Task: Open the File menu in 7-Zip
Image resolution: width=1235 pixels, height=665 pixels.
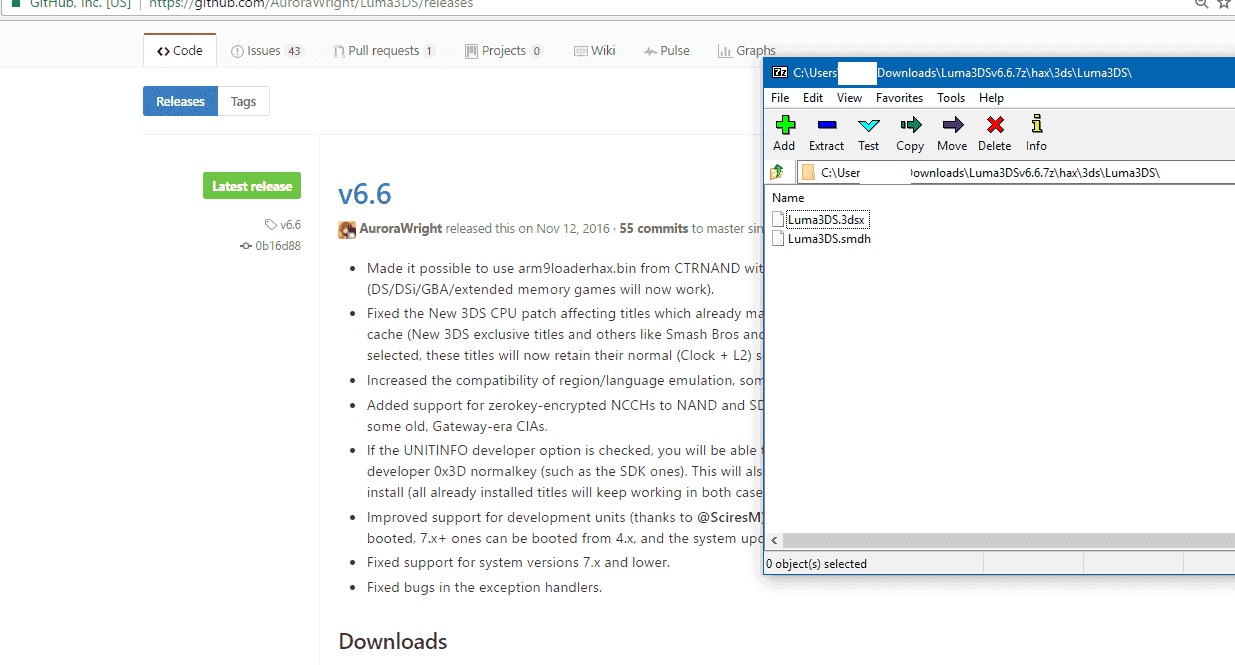Action: pos(780,98)
